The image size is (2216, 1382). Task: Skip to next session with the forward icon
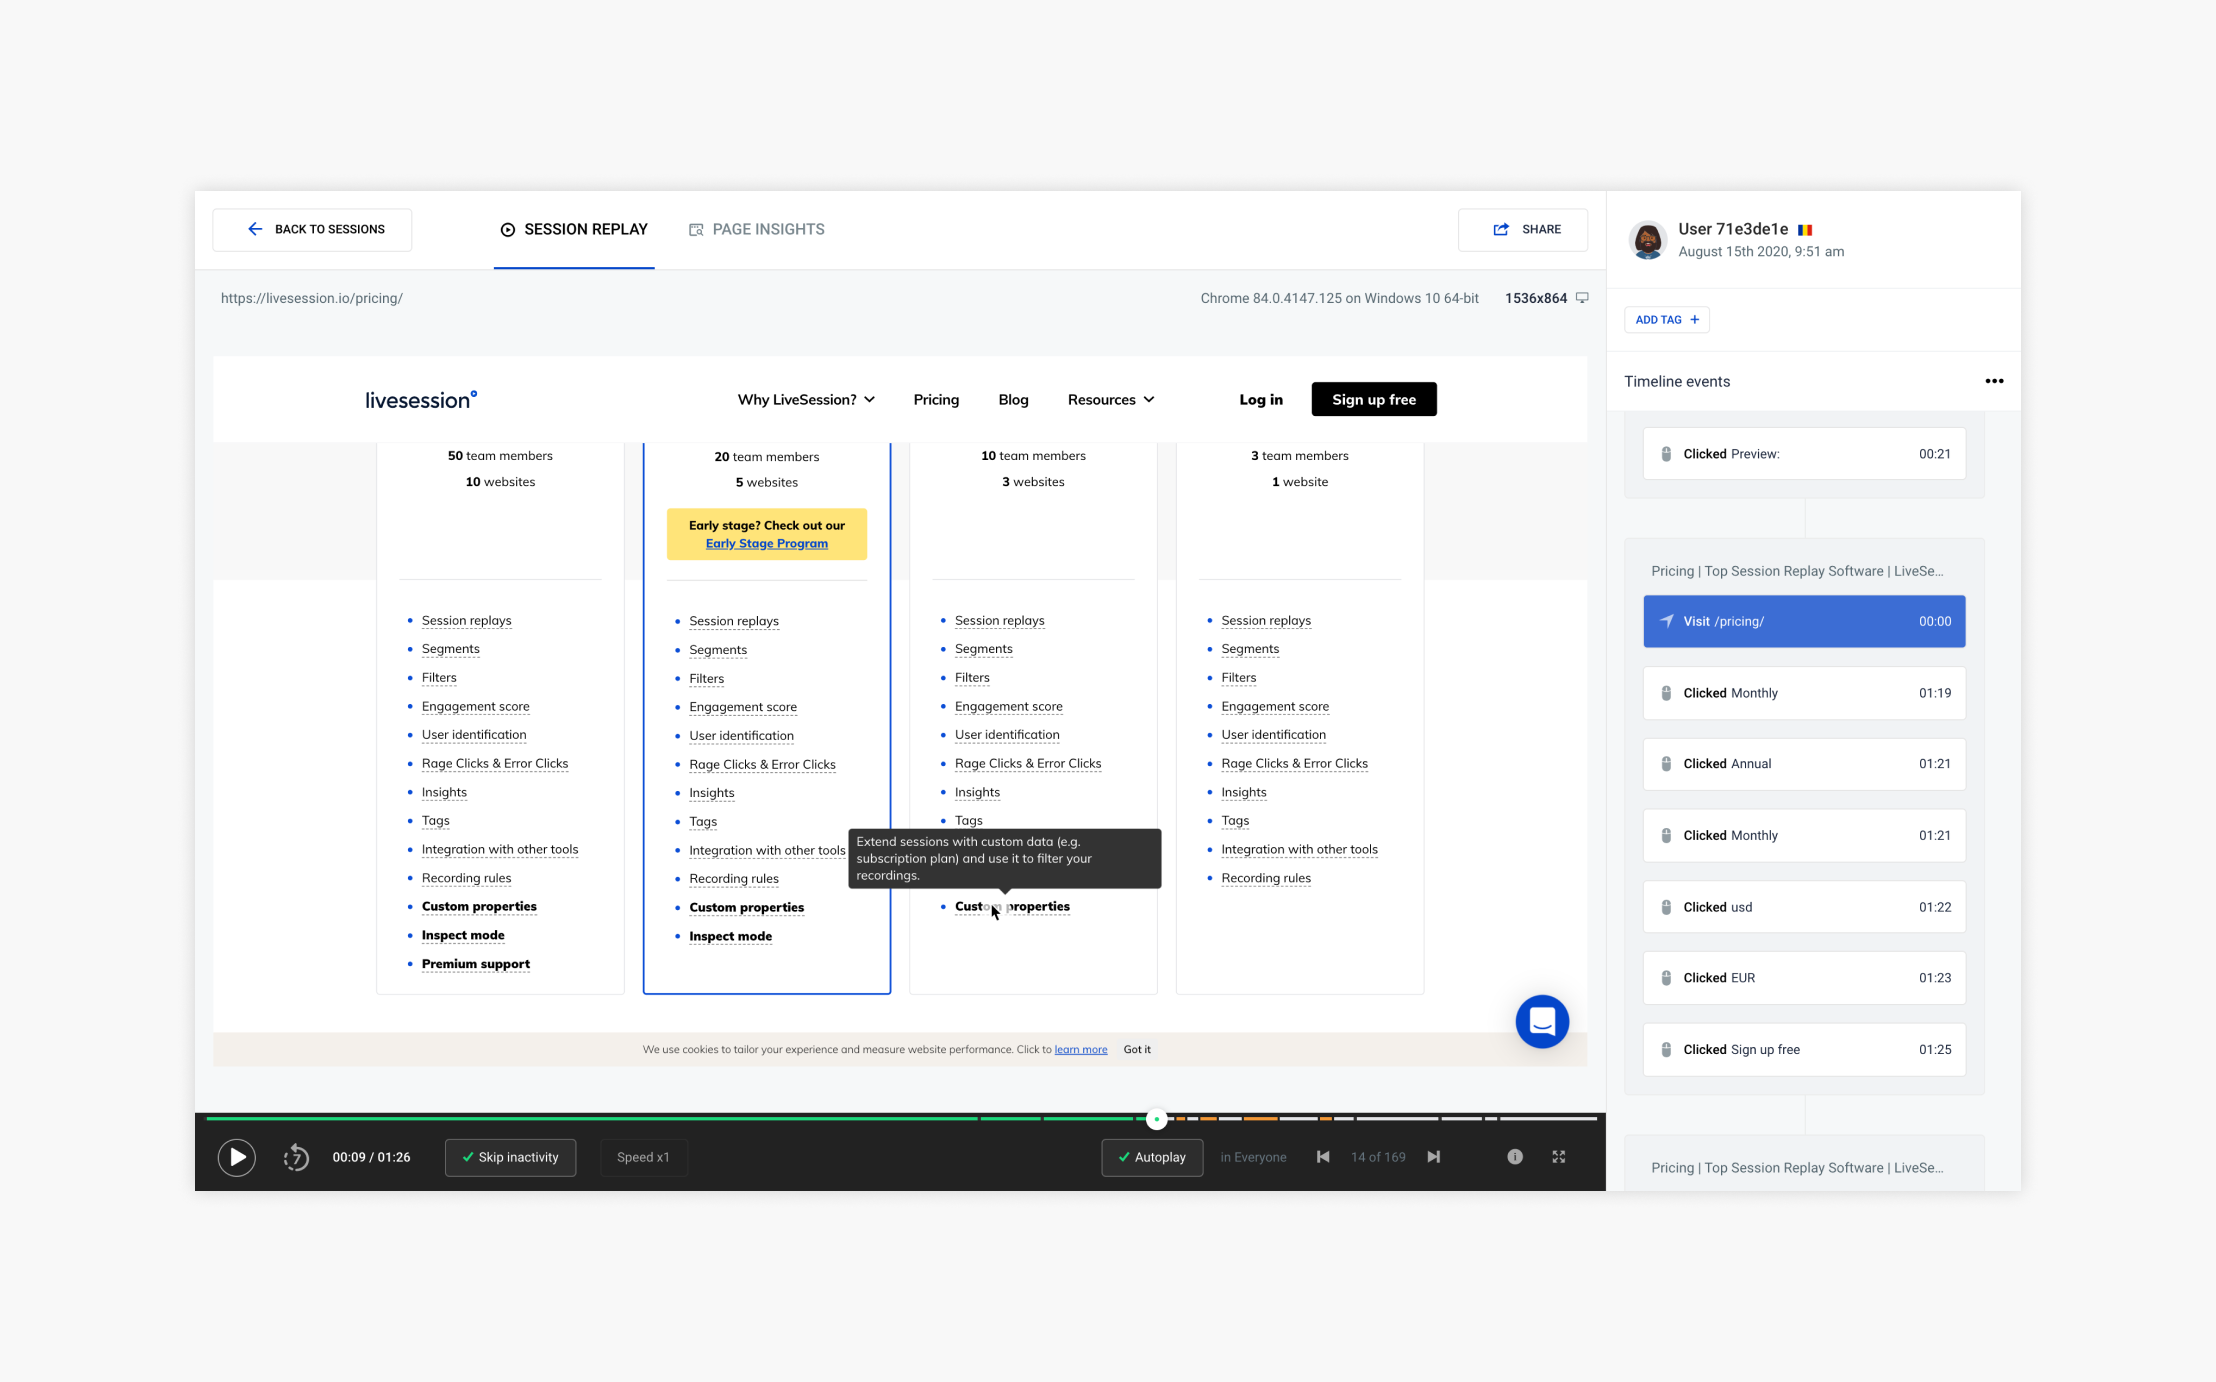click(1434, 1157)
